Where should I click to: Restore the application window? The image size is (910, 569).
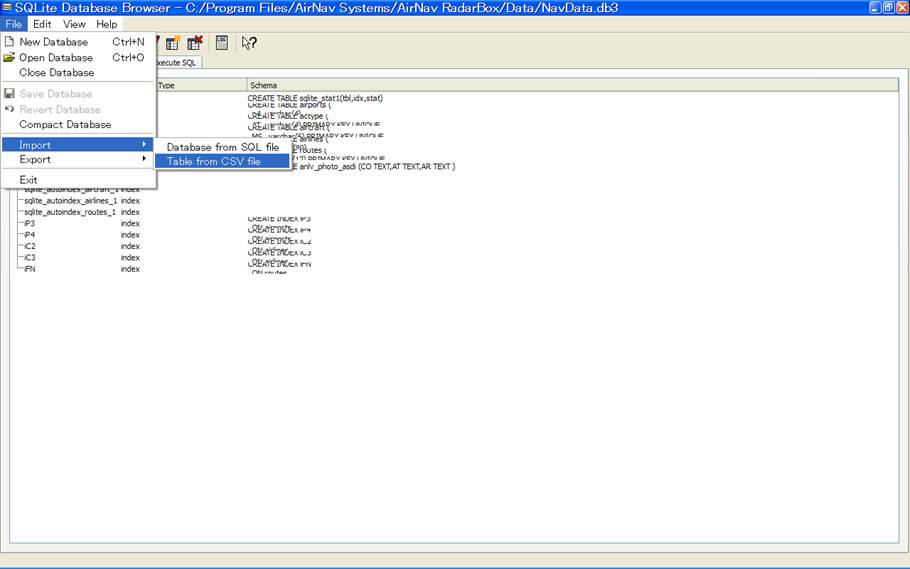click(889, 8)
